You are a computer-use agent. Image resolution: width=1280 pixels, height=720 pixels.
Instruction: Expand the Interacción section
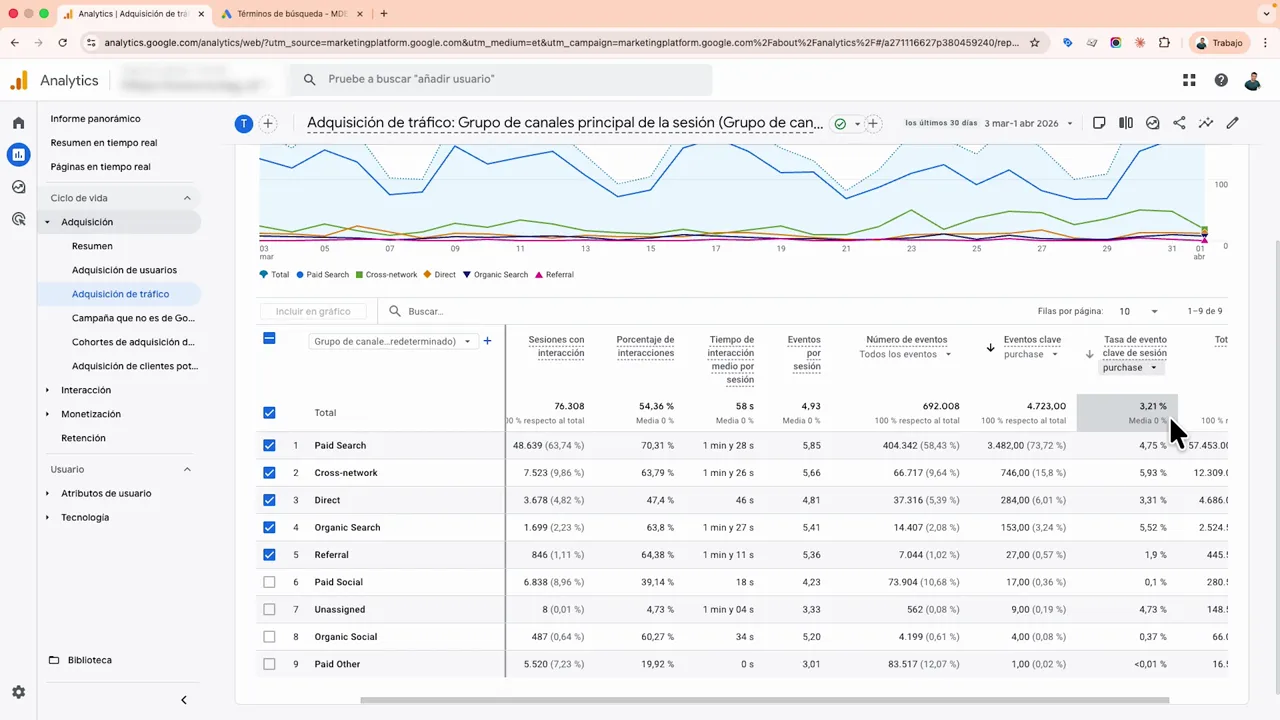(x=85, y=390)
